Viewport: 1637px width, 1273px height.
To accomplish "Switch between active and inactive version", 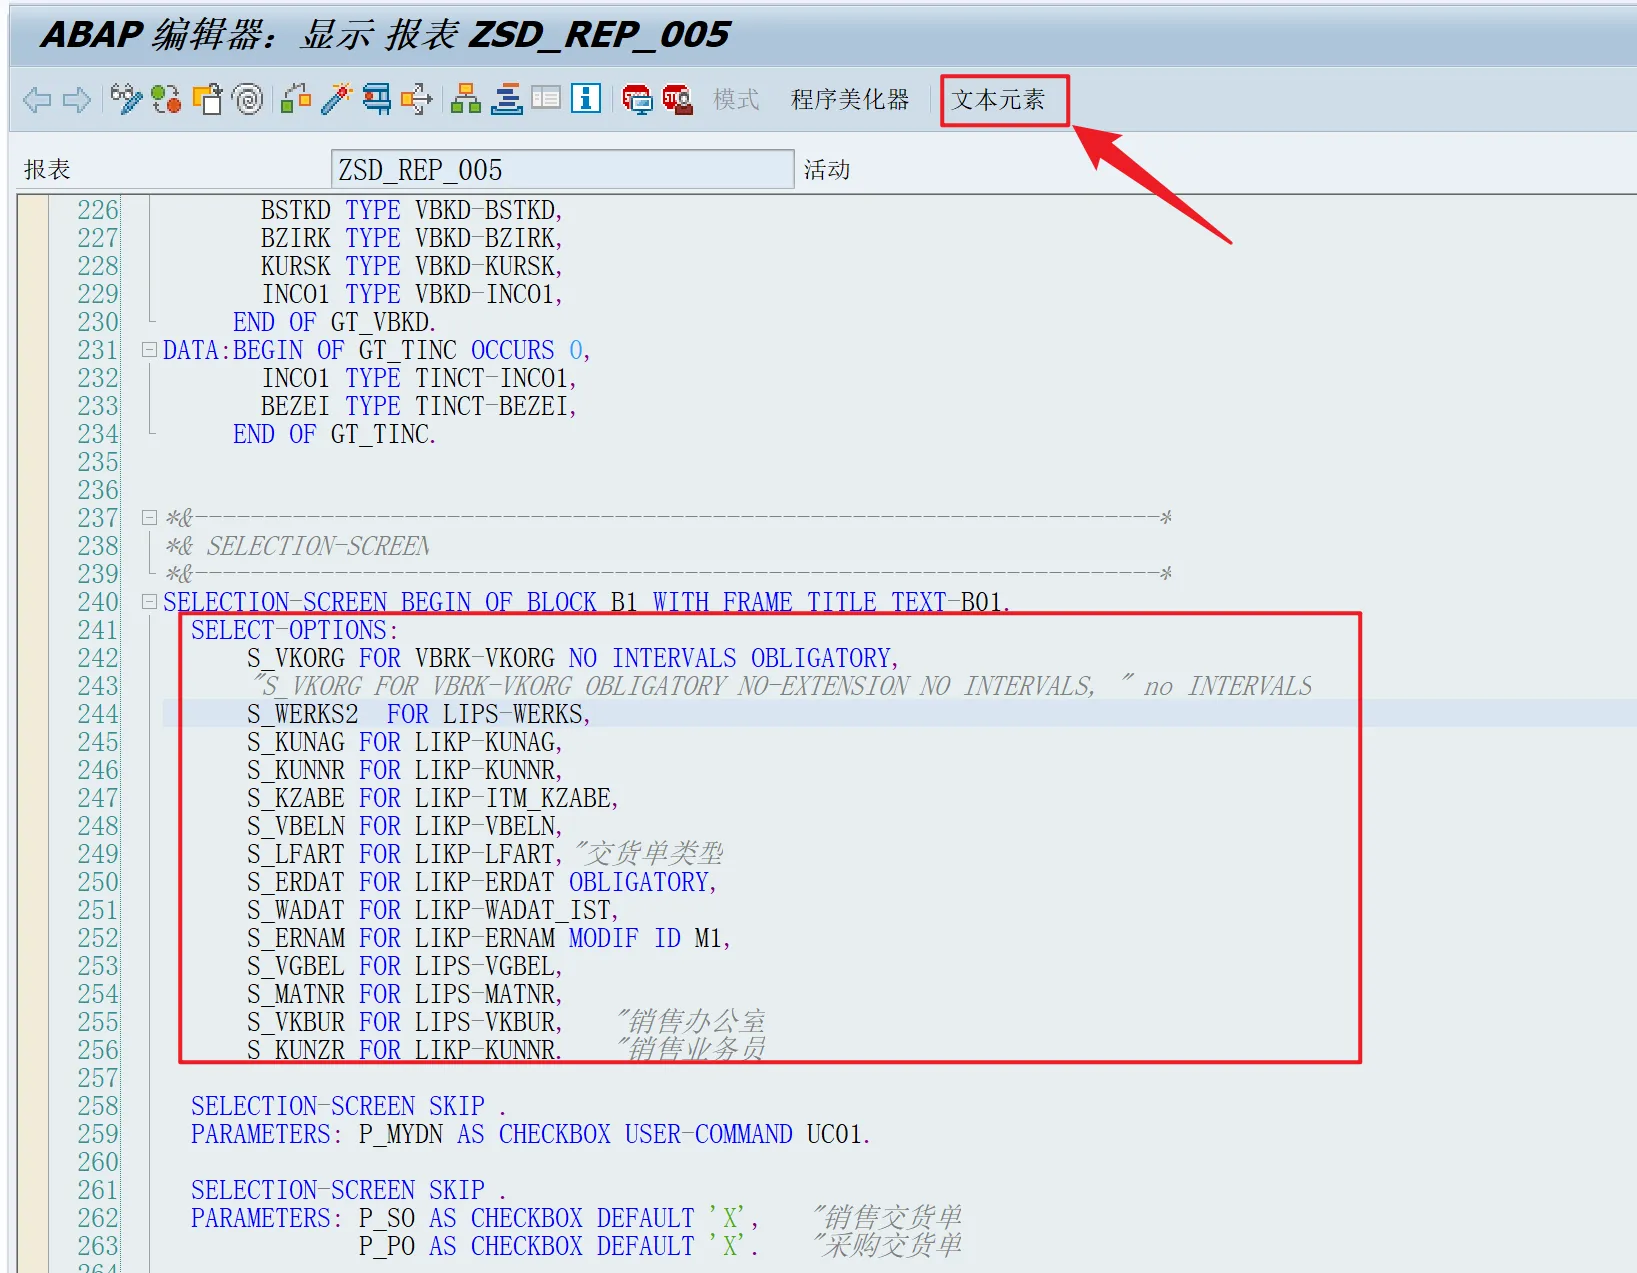I will click(x=166, y=99).
